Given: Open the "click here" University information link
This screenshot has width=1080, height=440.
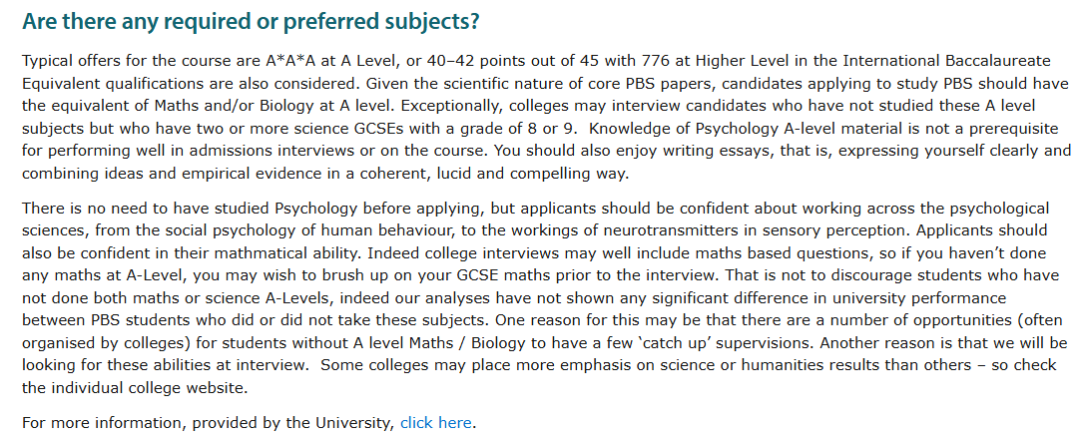Looking at the screenshot, I should pyautogui.click(x=436, y=422).
